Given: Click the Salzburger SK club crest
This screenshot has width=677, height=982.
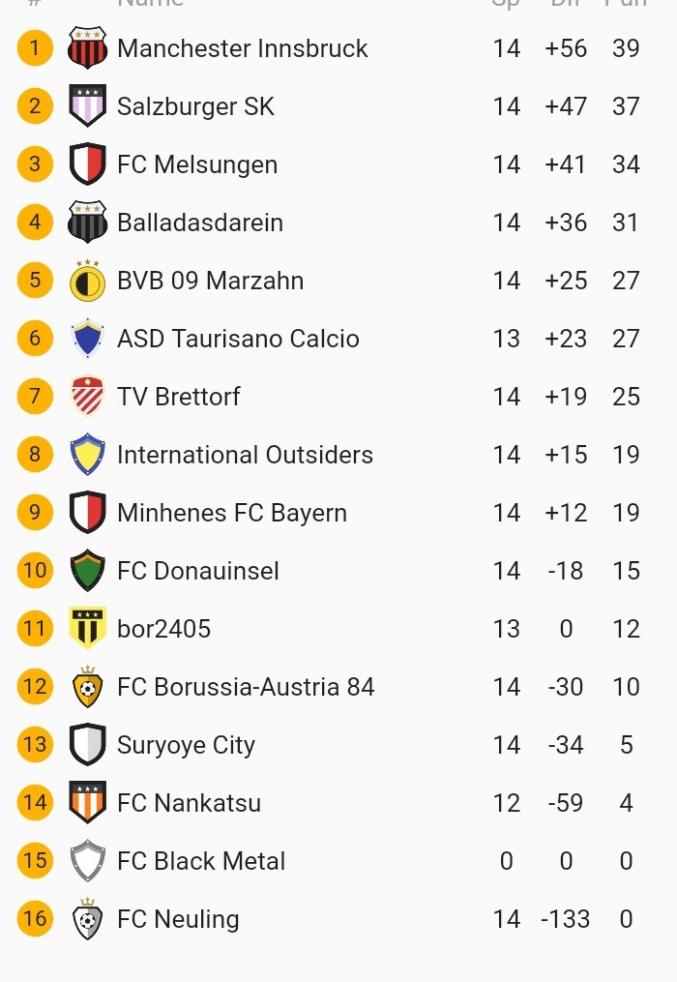Looking at the screenshot, I should pos(88,106).
